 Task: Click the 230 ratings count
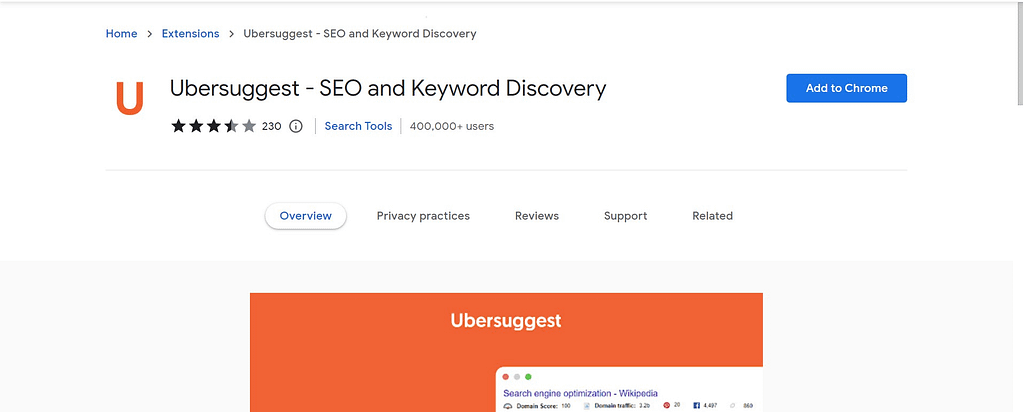coord(271,126)
